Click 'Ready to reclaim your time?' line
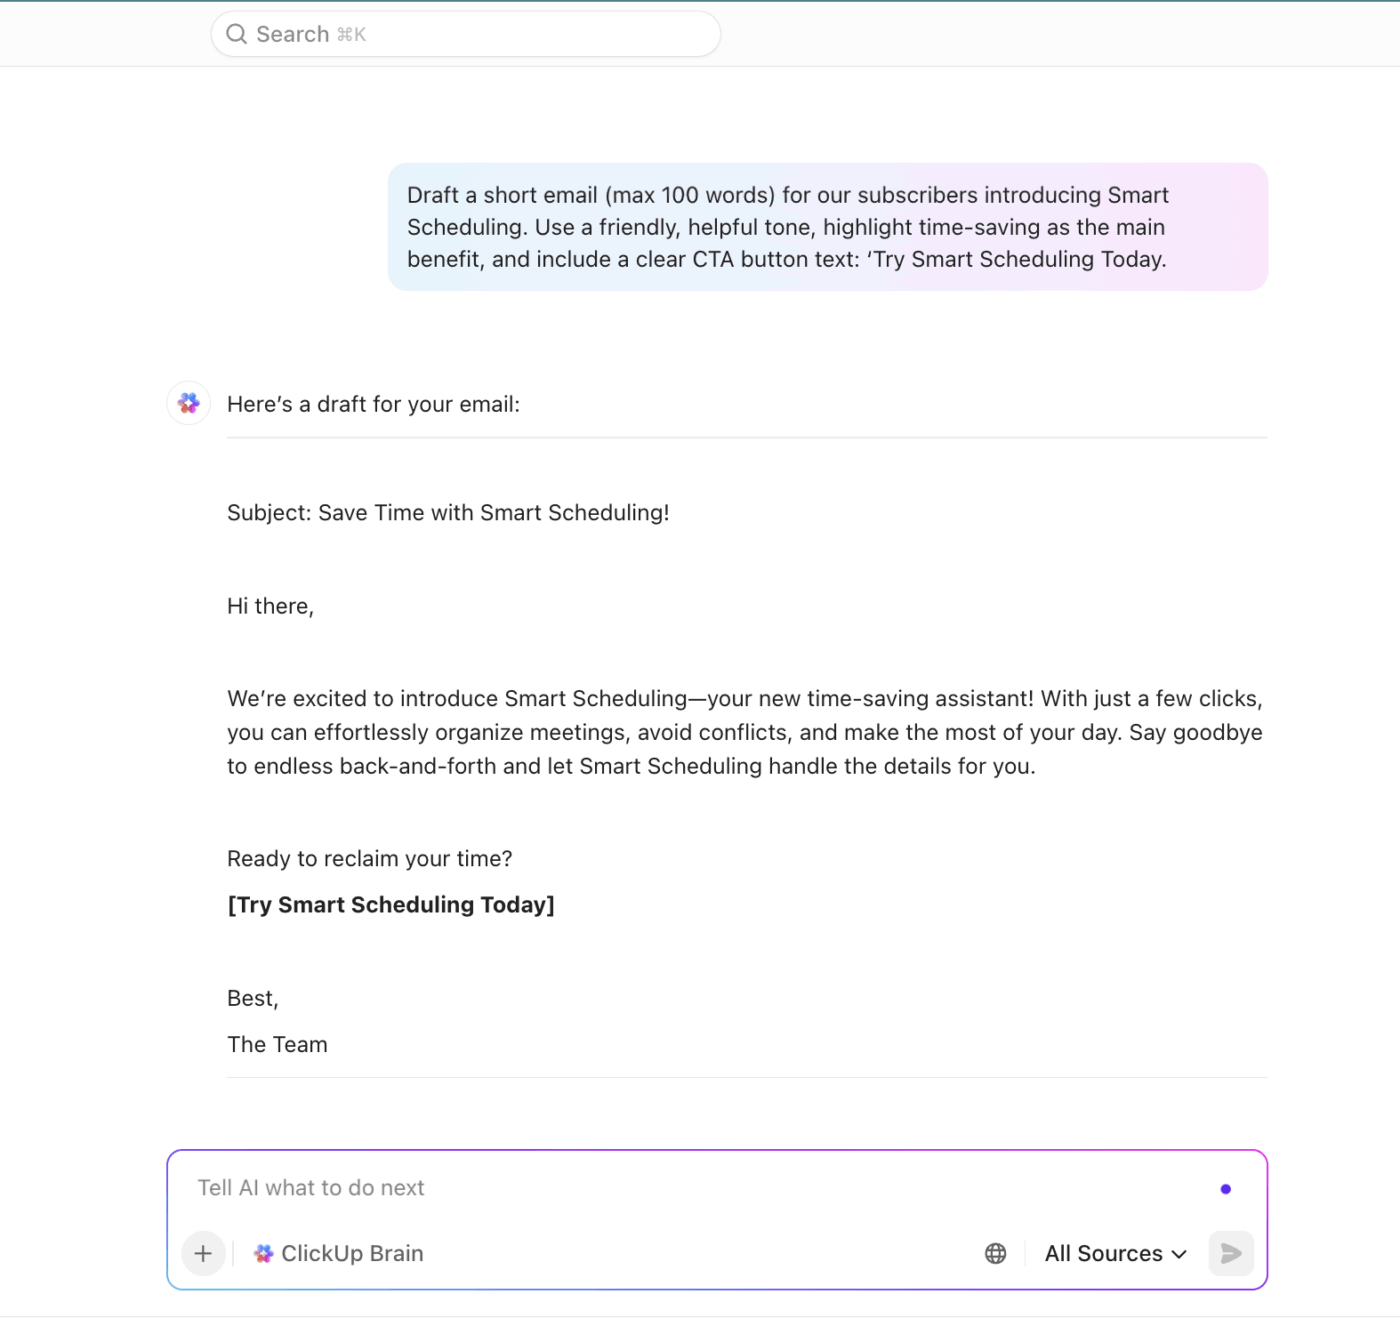The image size is (1400, 1318). tap(369, 859)
